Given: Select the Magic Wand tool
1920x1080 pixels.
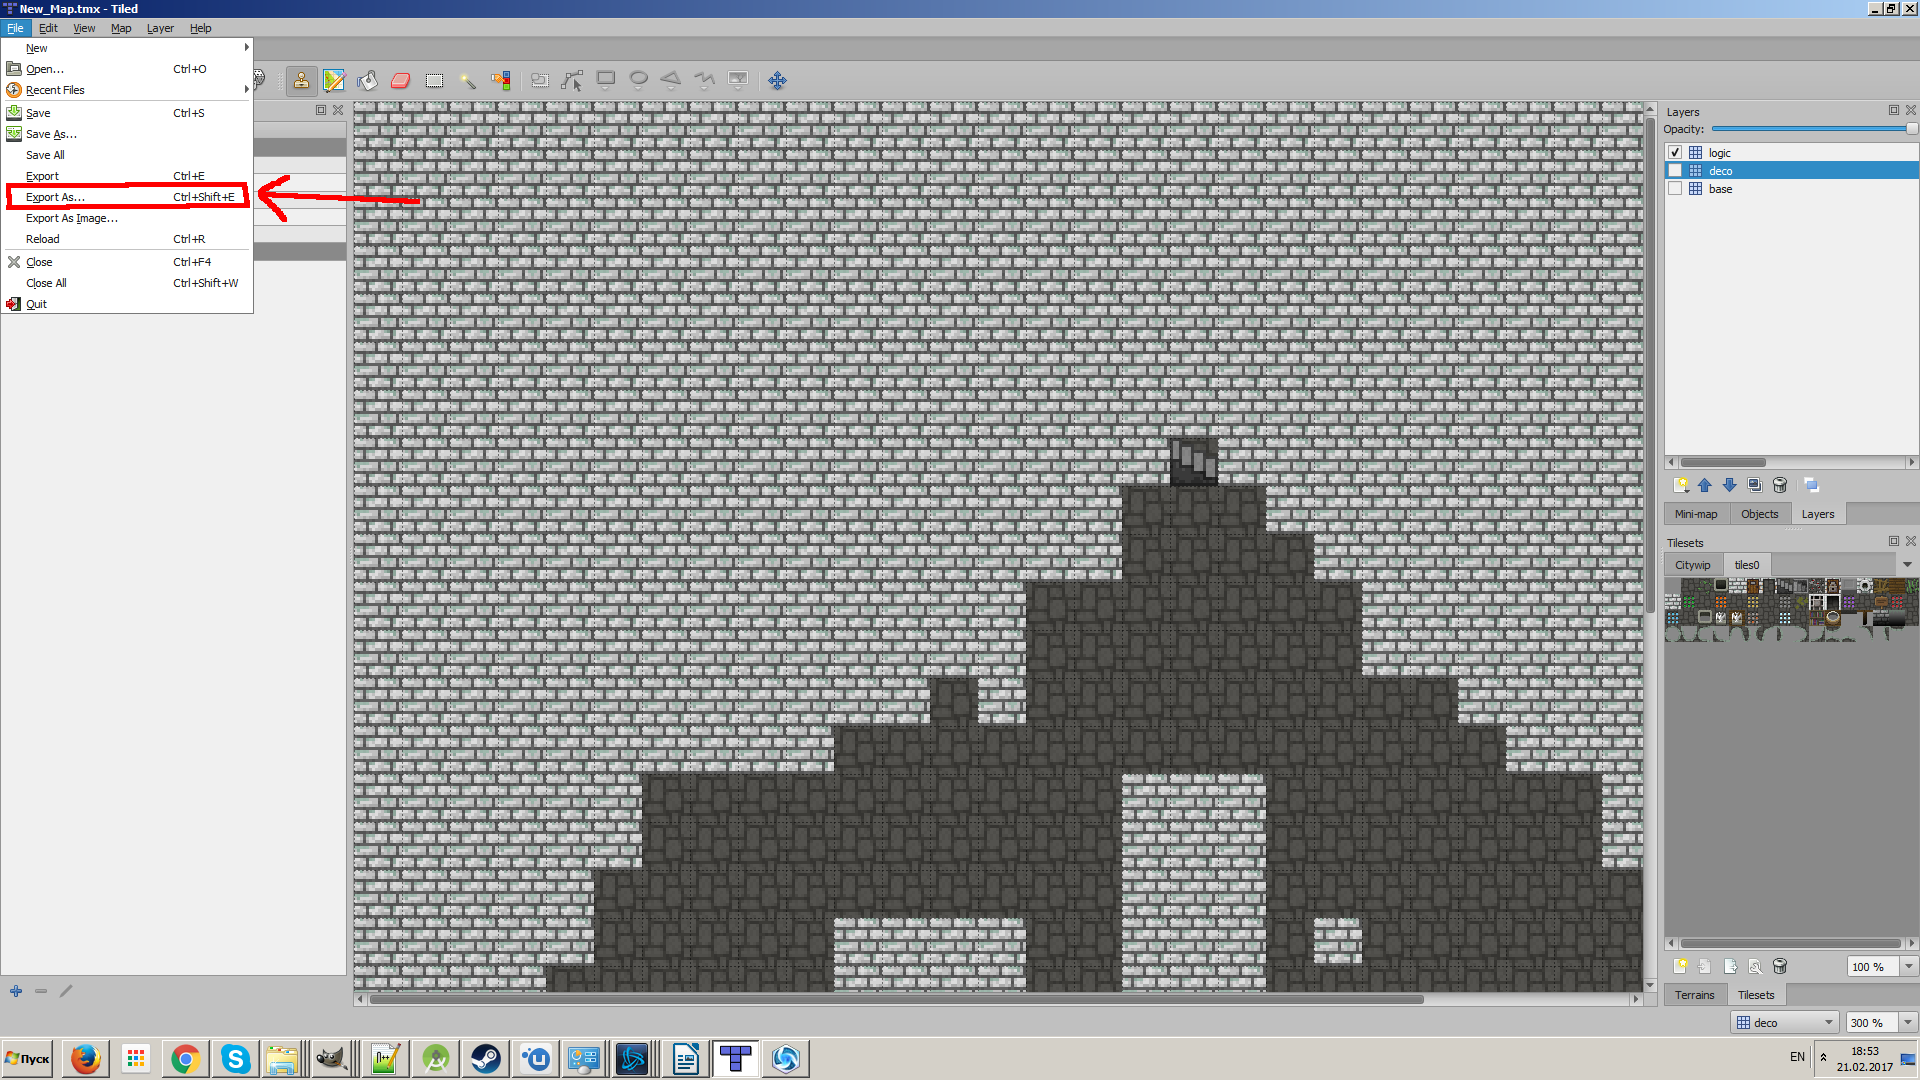Looking at the screenshot, I should 467,81.
